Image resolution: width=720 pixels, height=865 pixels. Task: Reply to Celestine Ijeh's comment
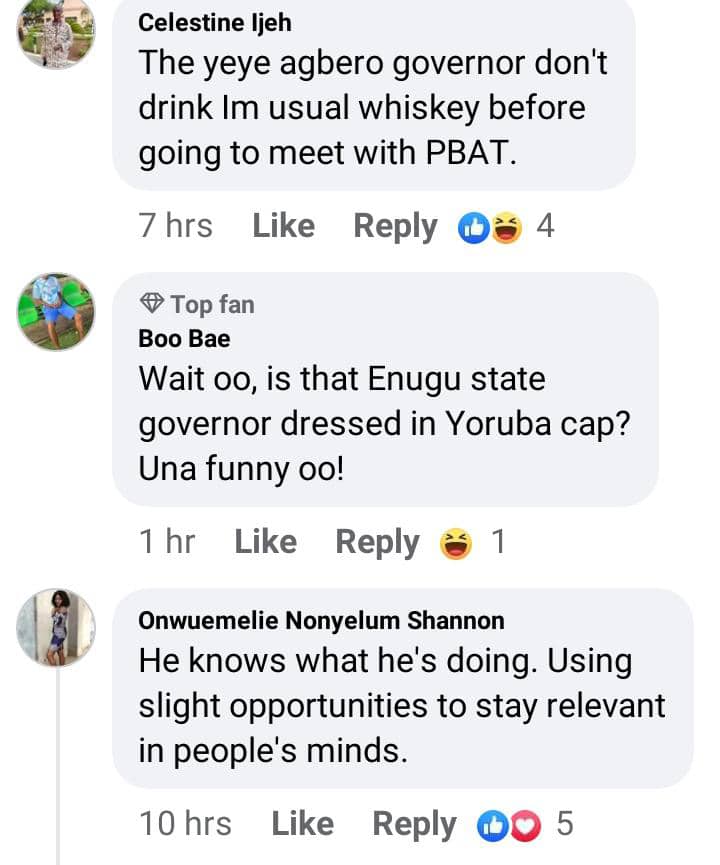tap(395, 226)
